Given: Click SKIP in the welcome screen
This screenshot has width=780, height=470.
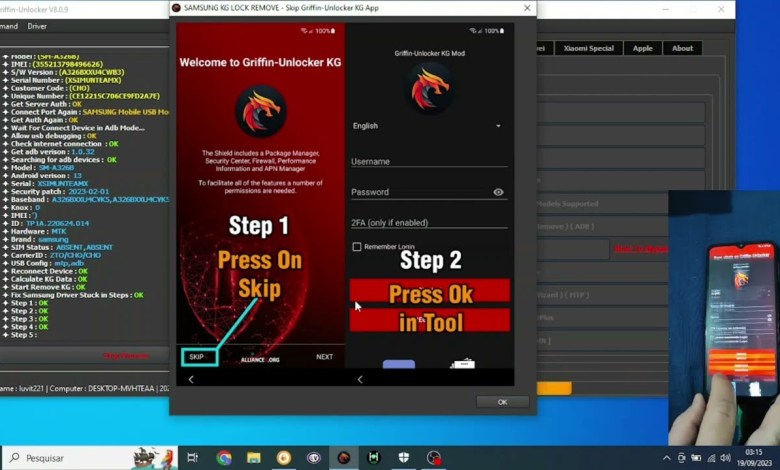Looking at the screenshot, I should [x=199, y=357].
